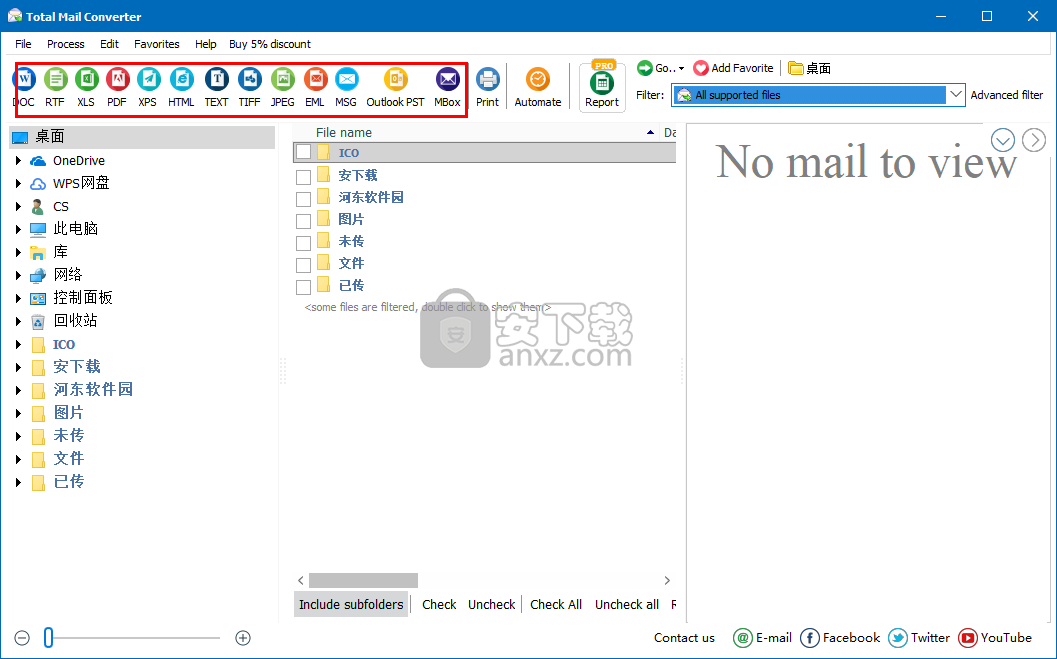Click Check All button
The width and height of the screenshot is (1057, 659).
[x=556, y=604]
